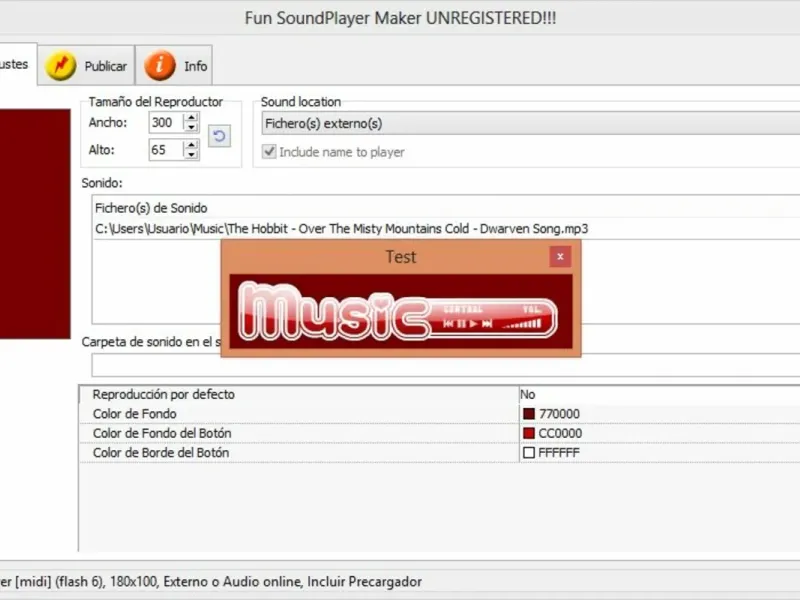Viewport: 800px width, 600px height.
Task: Click the 770000 background color swatch
Action: point(529,414)
